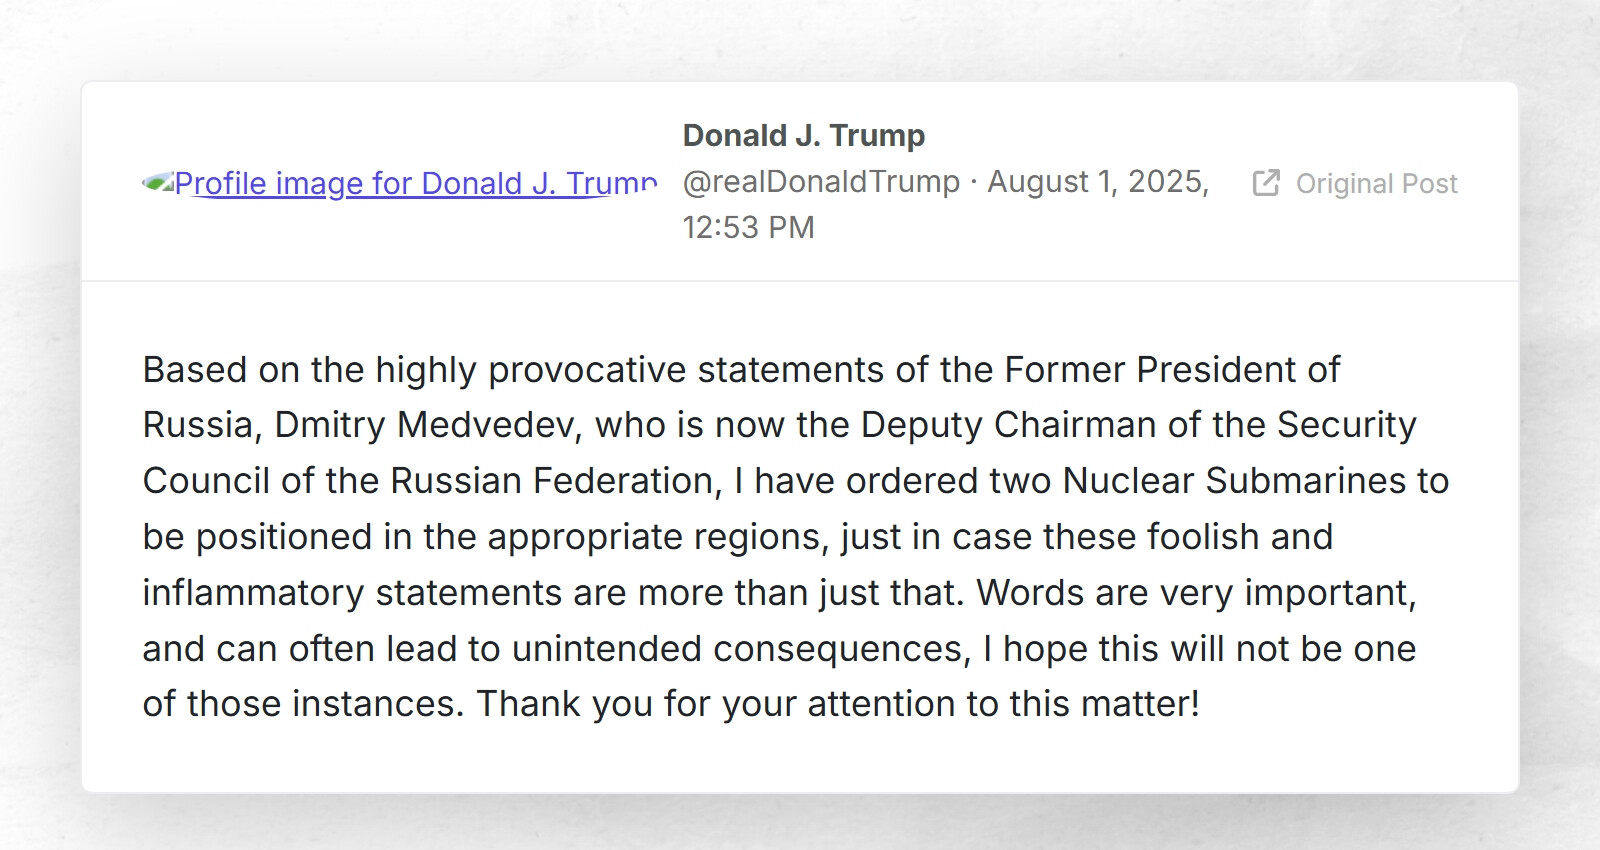Image resolution: width=1600 pixels, height=850 pixels.
Task: Click the phrase Deputy Chairman of the Security
Action: click(x=1138, y=425)
